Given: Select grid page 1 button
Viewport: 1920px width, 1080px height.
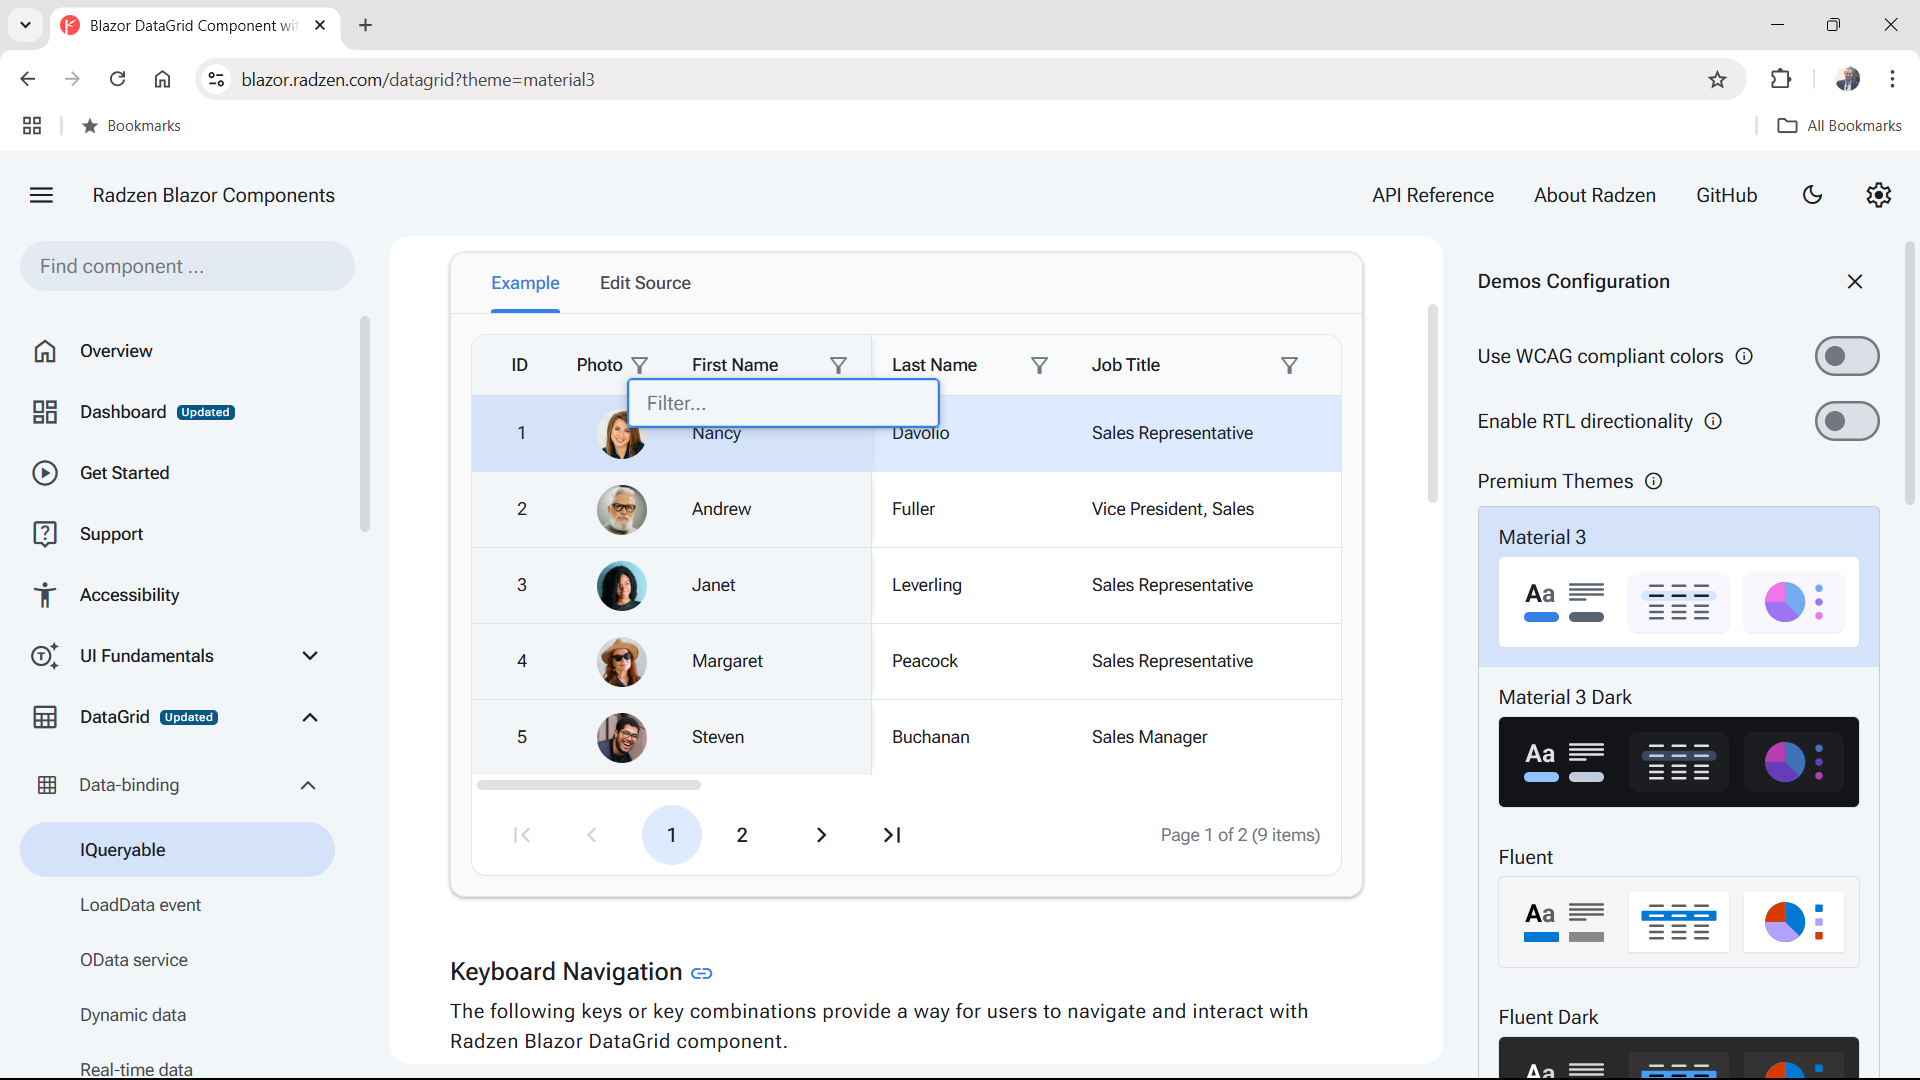Looking at the screenshot, I should click(672, 835).
